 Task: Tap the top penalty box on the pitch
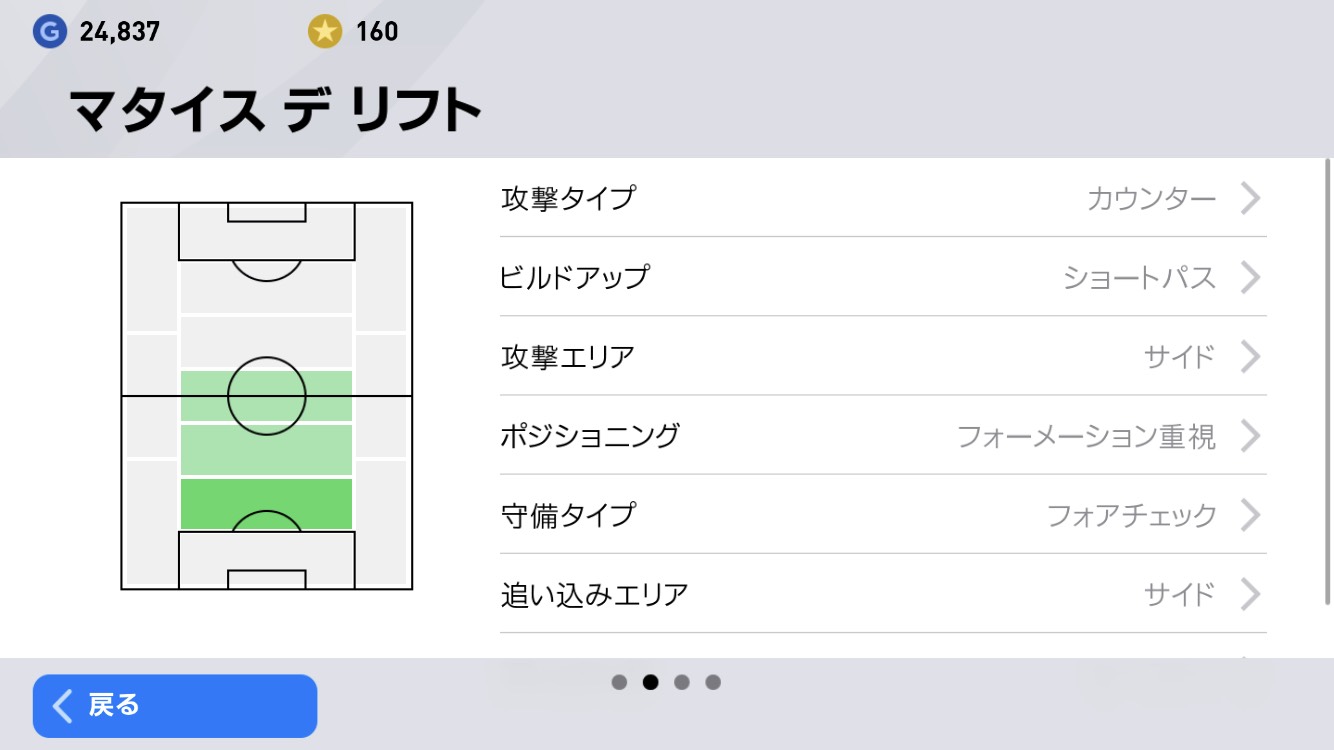pos(266,231)
